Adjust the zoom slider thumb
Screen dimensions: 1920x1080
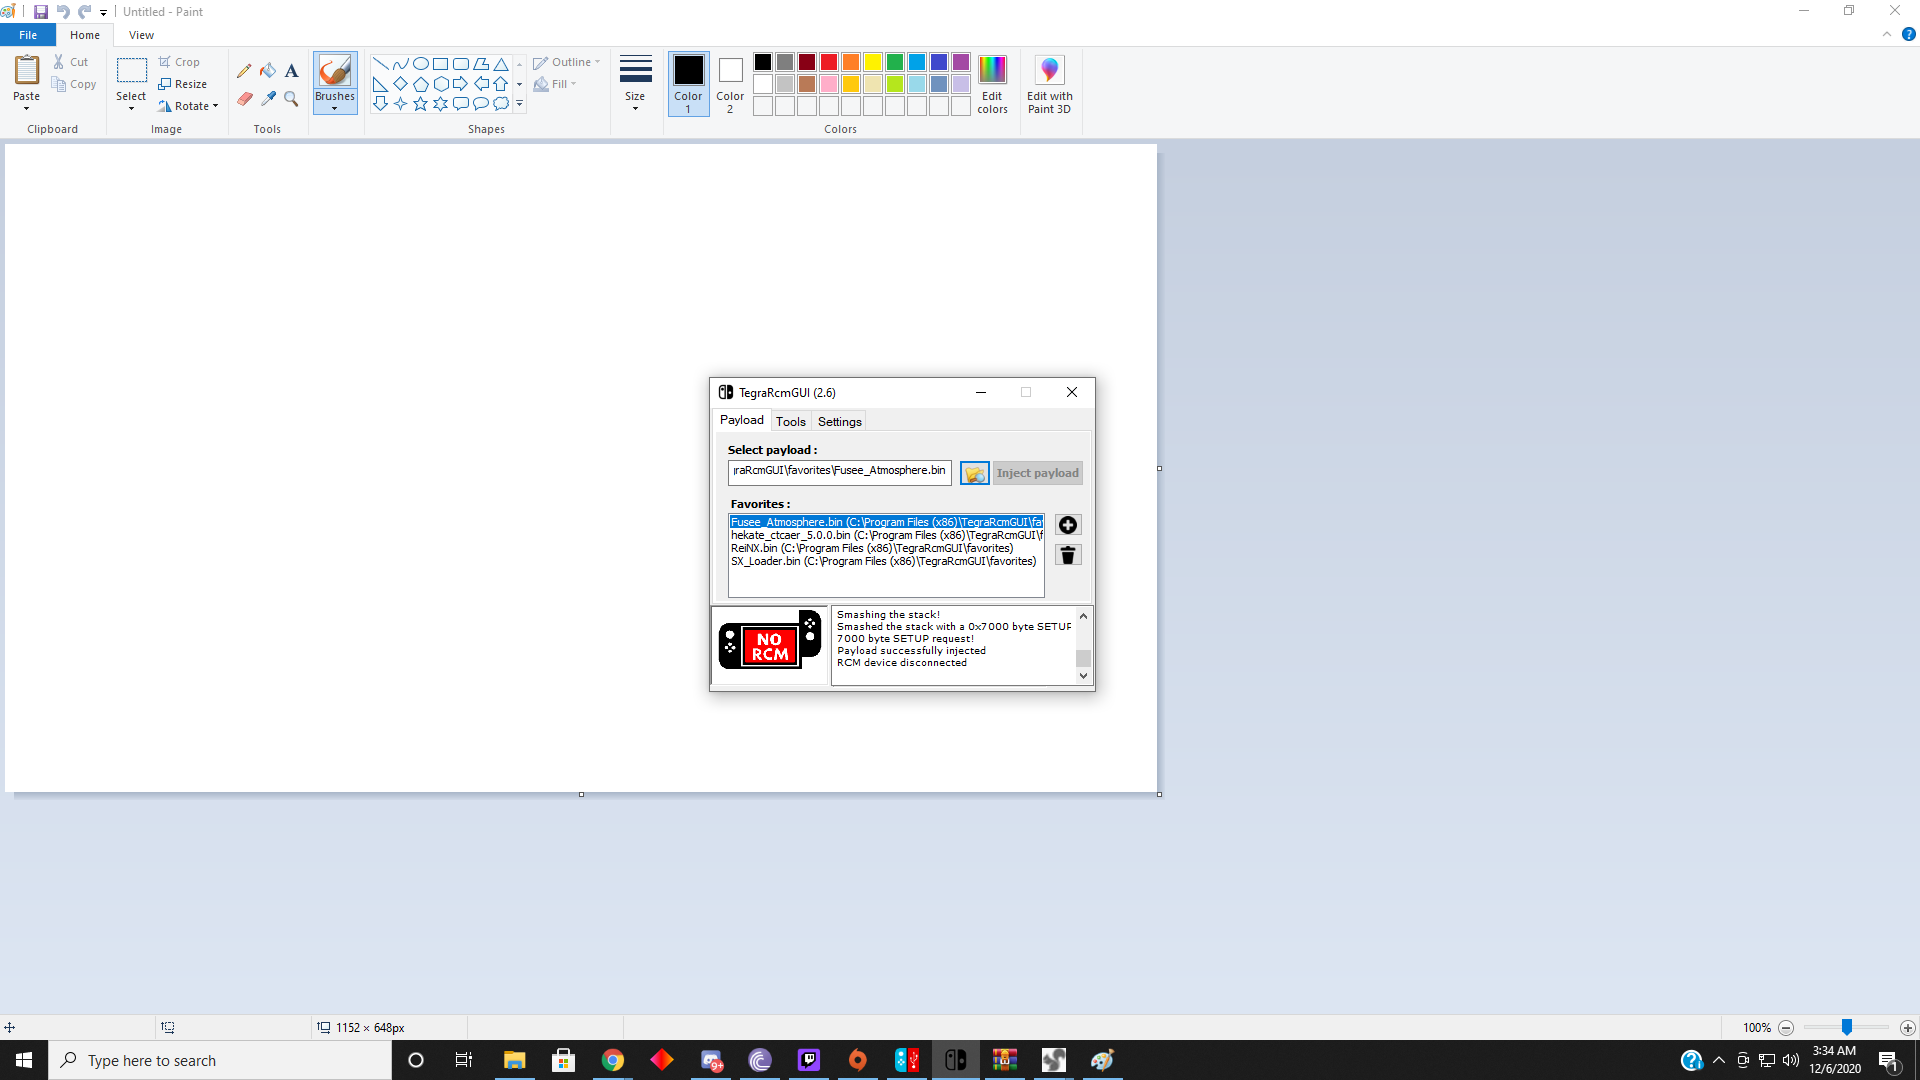[x=1847, y=1028]
